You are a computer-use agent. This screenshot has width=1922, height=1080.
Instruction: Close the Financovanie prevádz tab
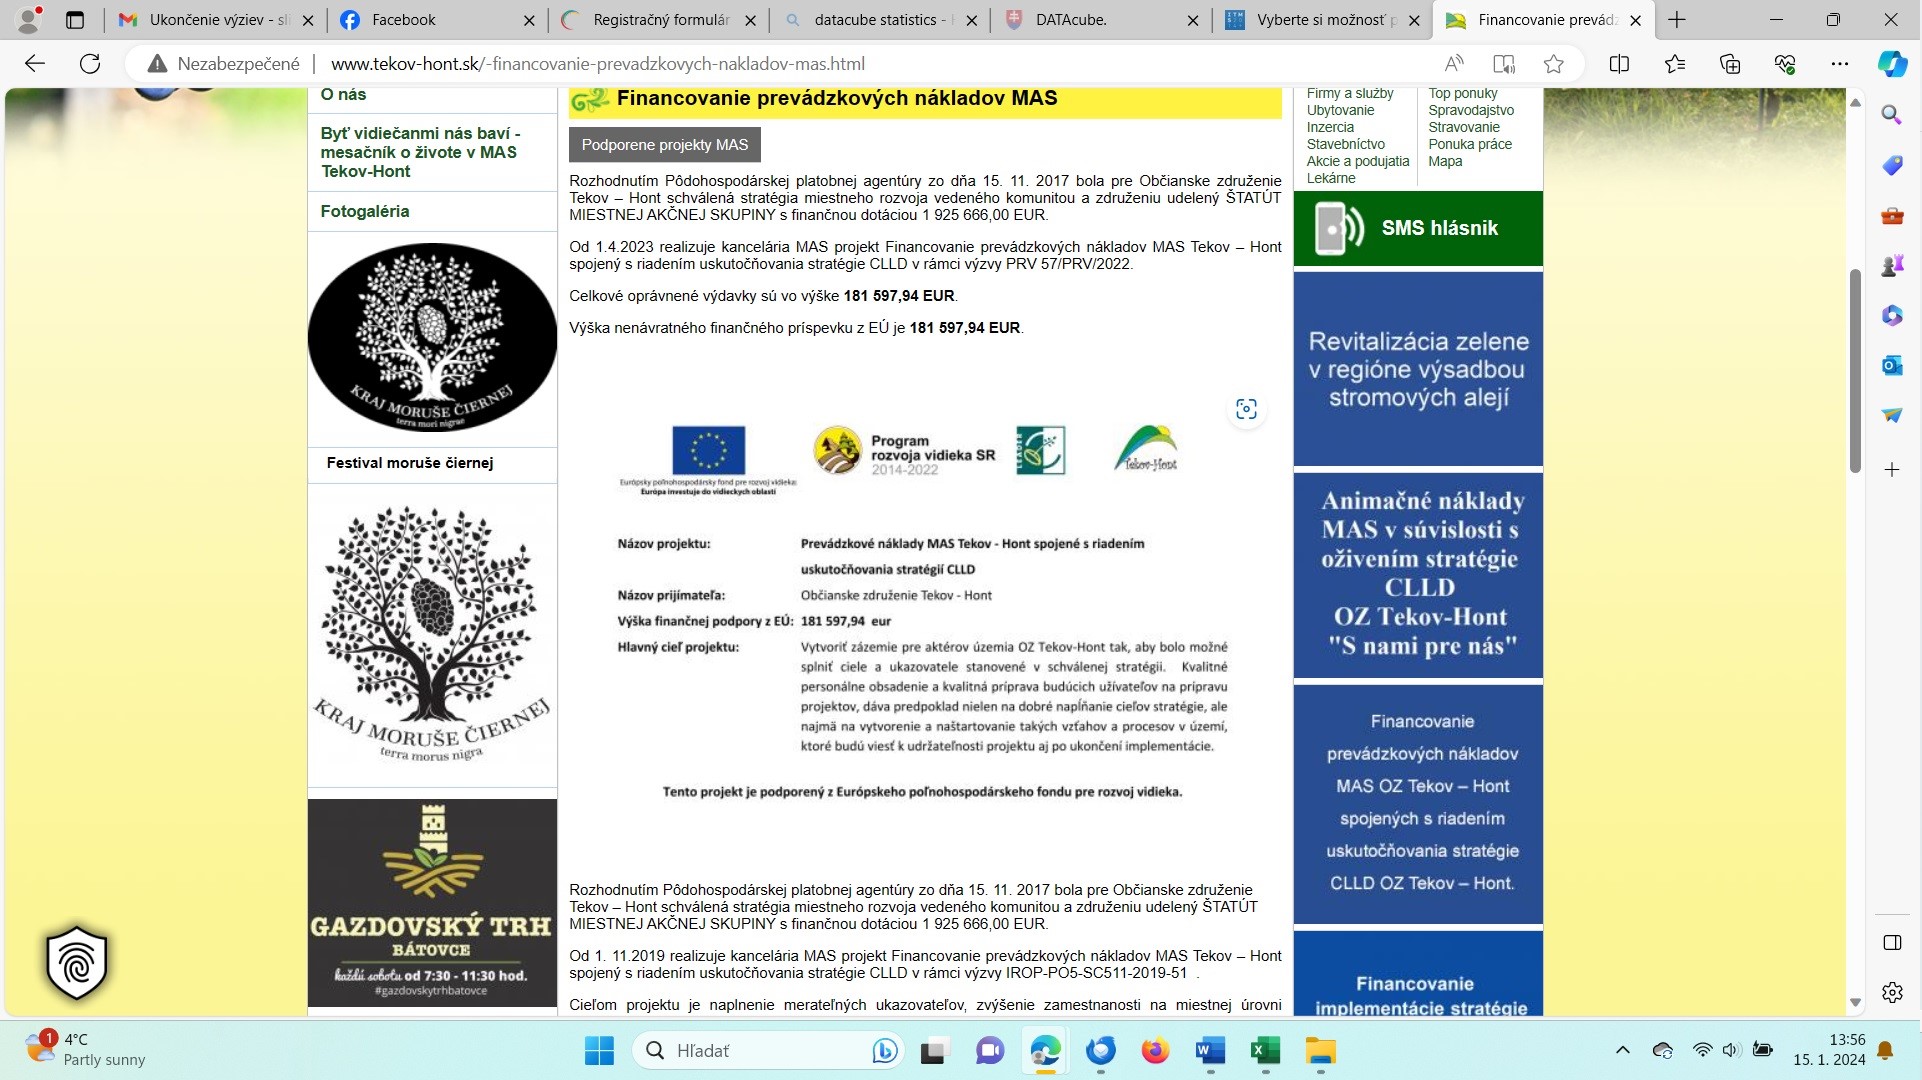(1636, 20)
